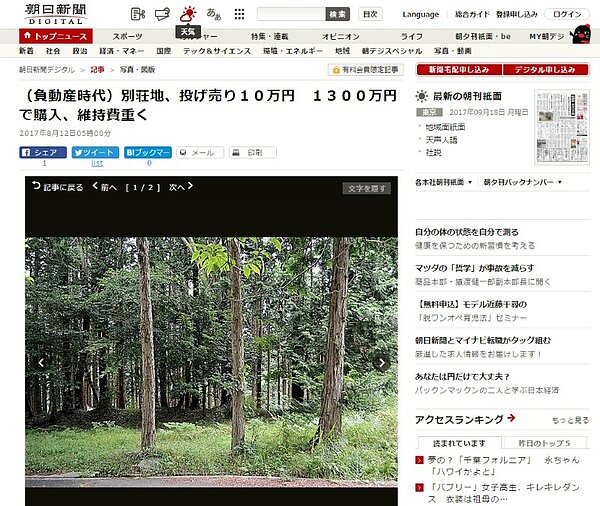Select MY朝デジ menu item
Screen dimensions: 600x506
click(x=546, y=36)
